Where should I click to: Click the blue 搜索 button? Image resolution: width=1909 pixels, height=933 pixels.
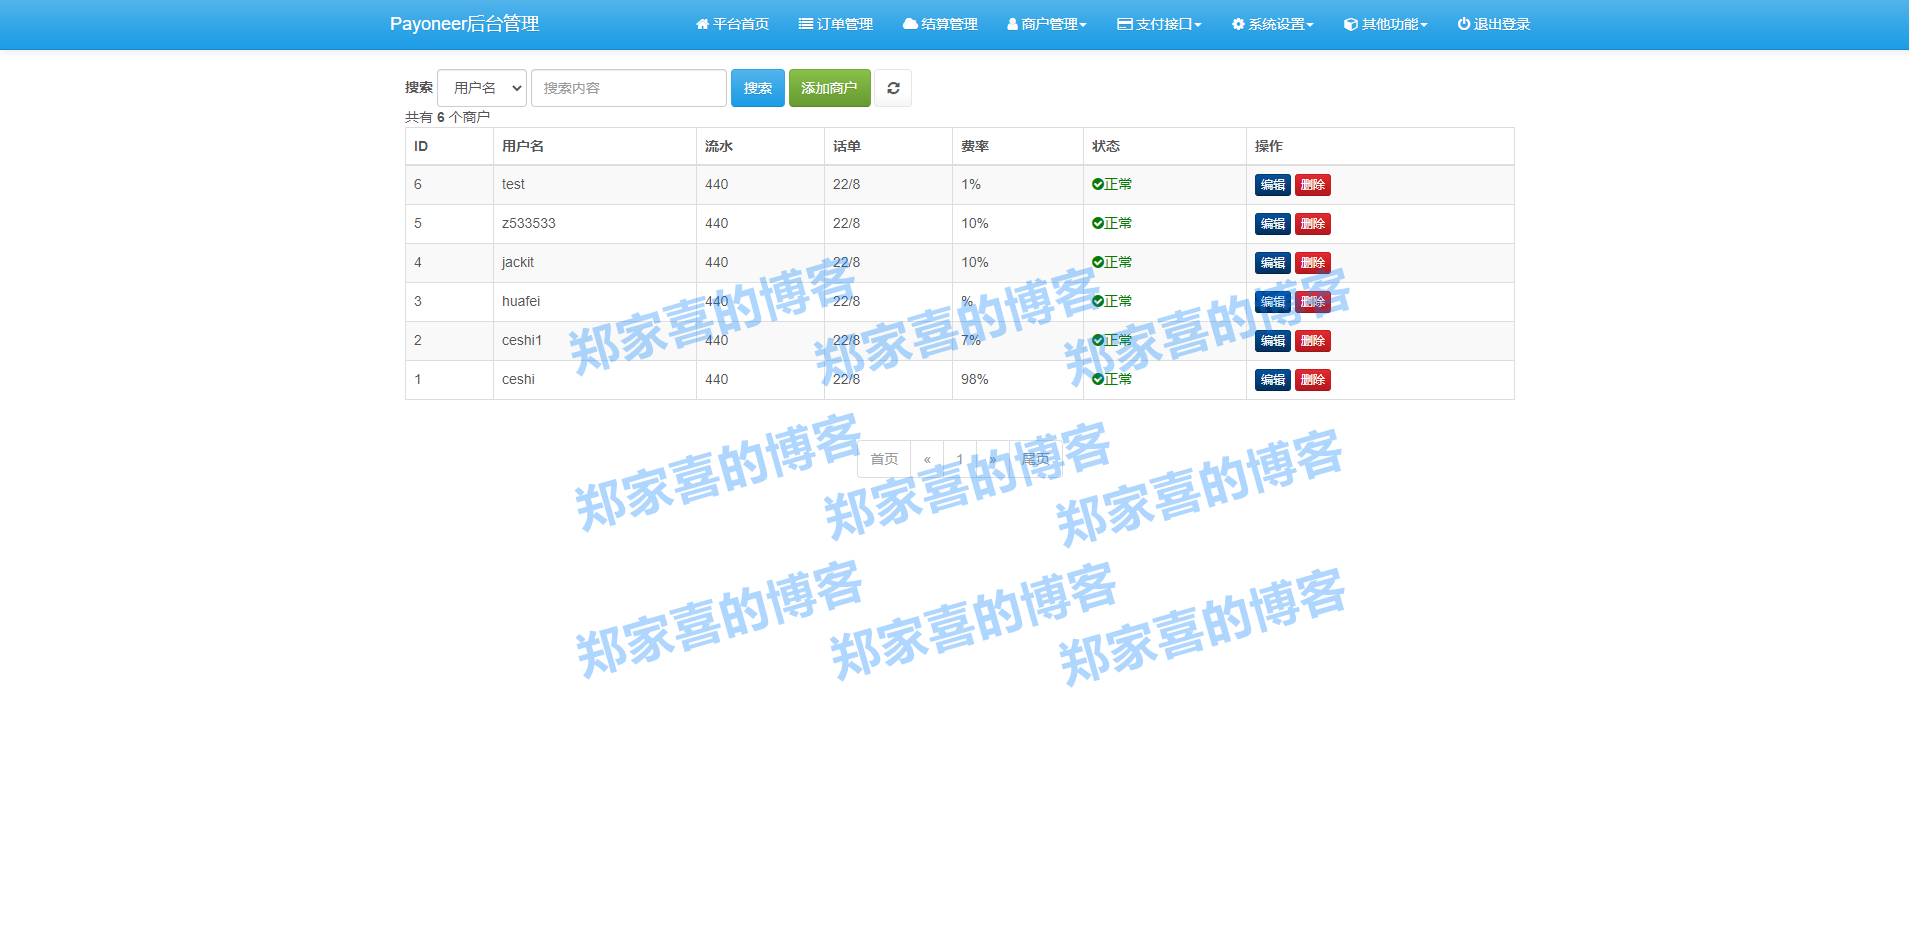tap(758, 88)
